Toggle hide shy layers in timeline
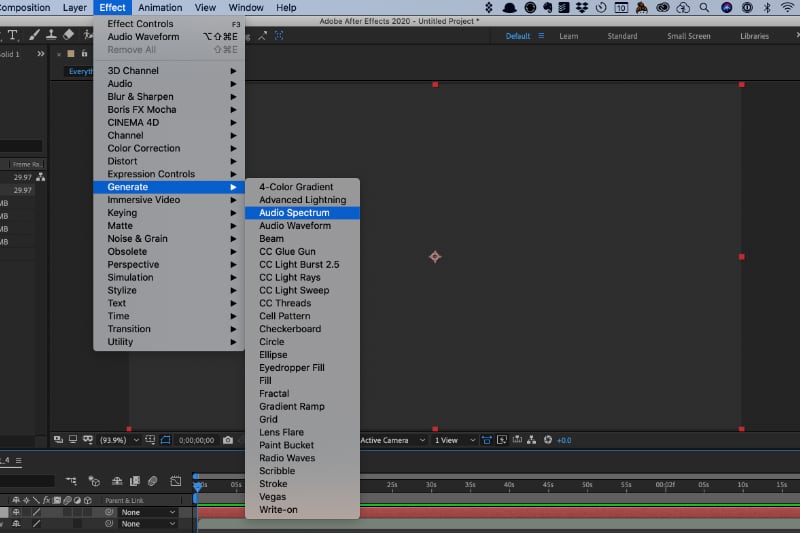Viewport: 800px width, 533px height. 117,481
